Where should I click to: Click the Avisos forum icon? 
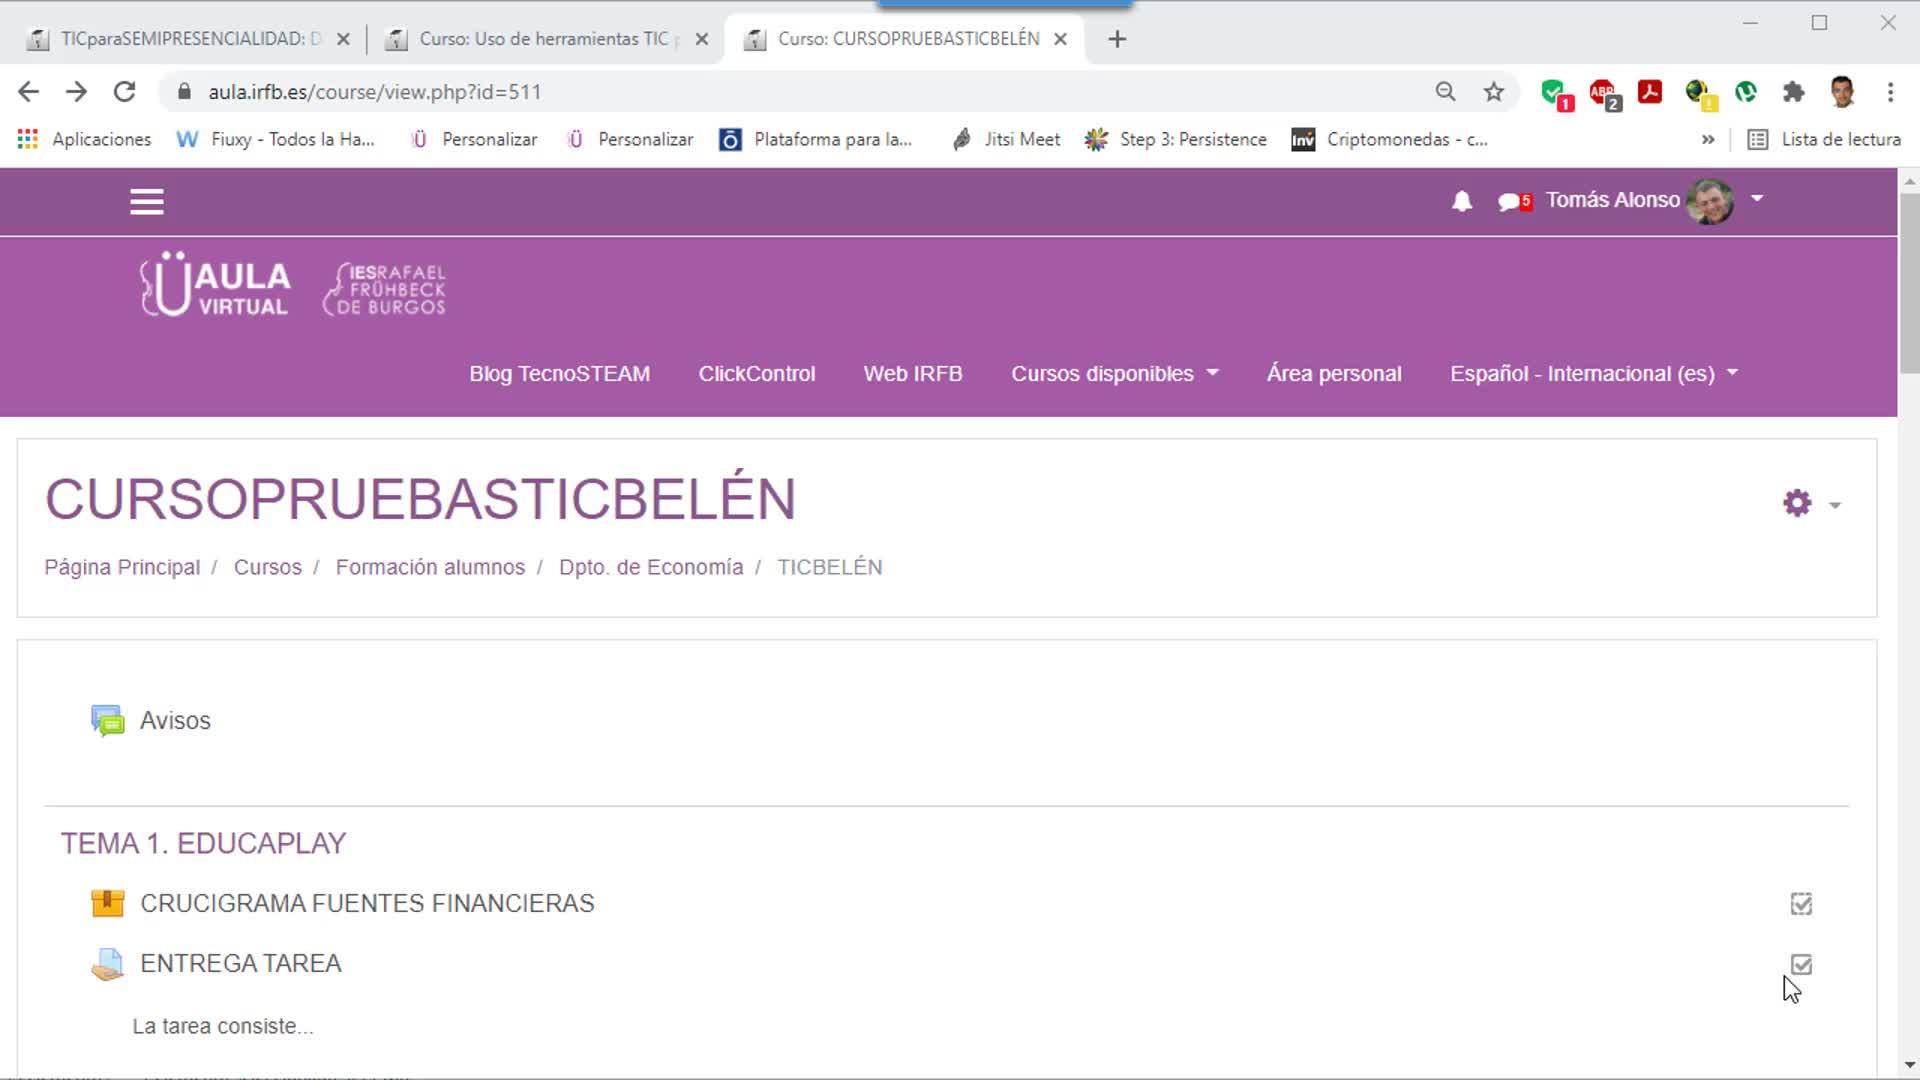pyautogui.click(x=108, y=721)
